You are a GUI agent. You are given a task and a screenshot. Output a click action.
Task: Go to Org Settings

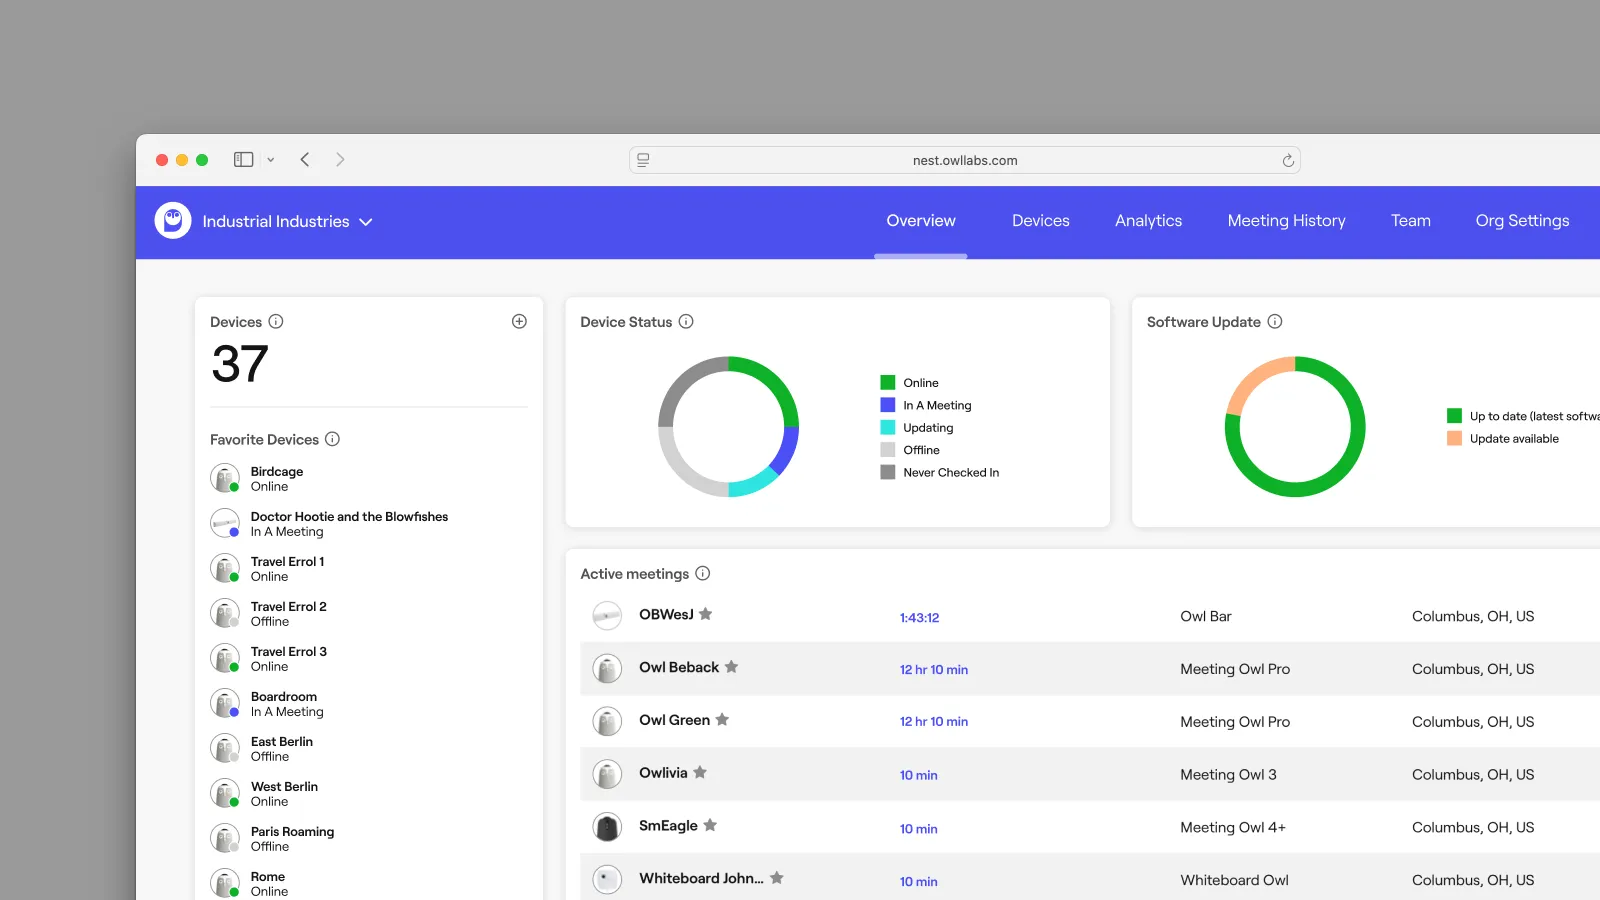pos(1521,221)
